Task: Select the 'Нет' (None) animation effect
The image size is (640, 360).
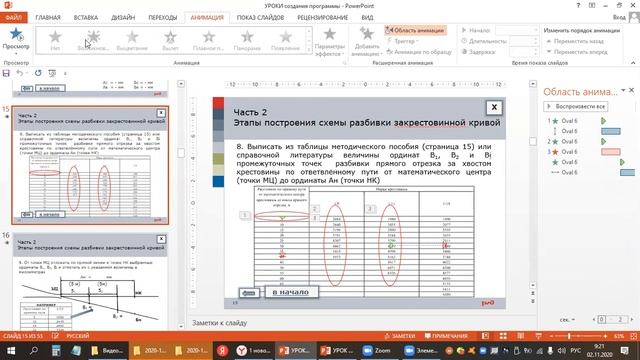Action: (55, 40)
